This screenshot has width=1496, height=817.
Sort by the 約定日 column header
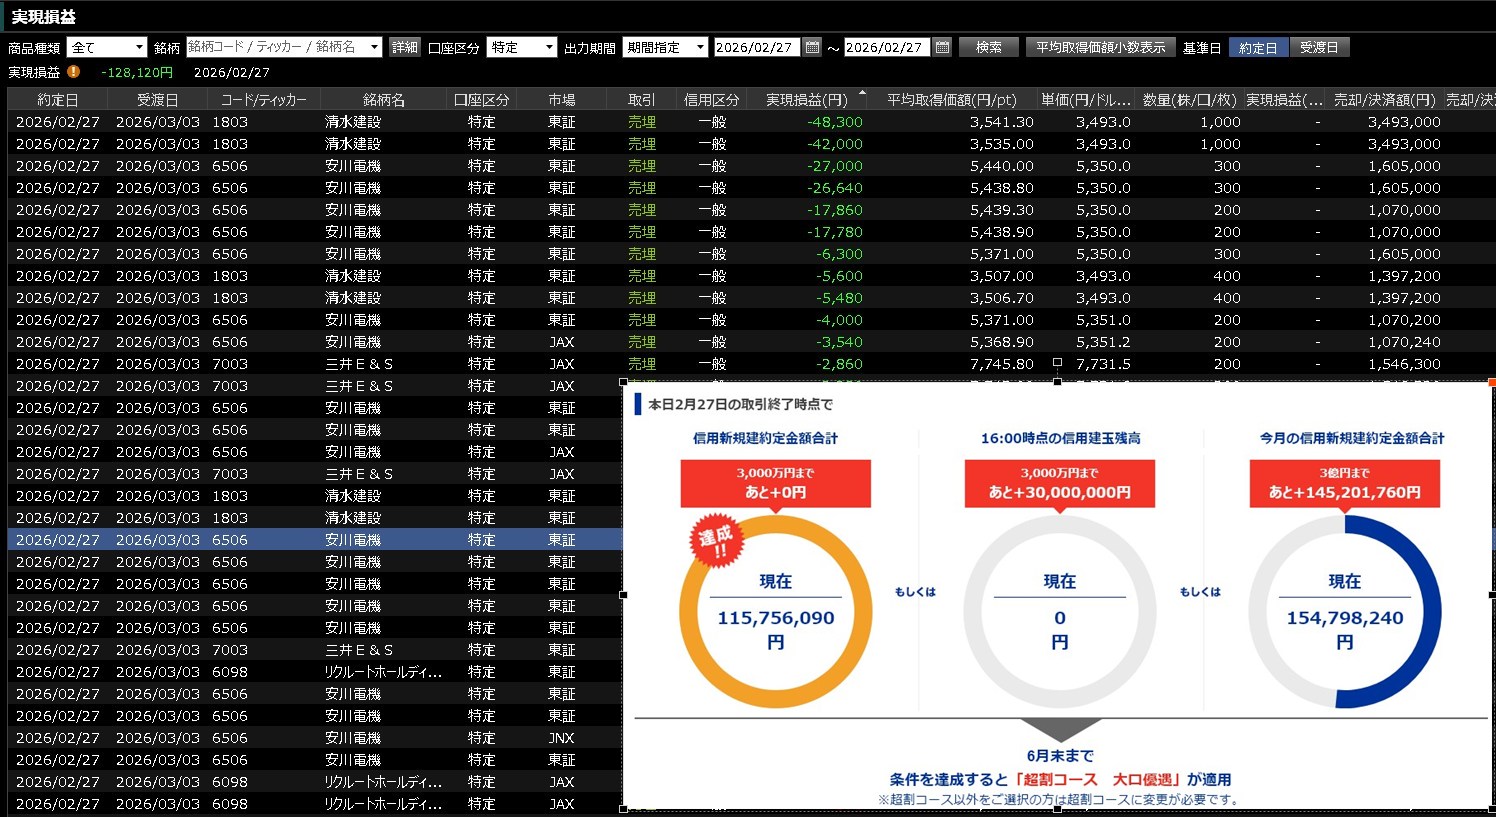57,99
